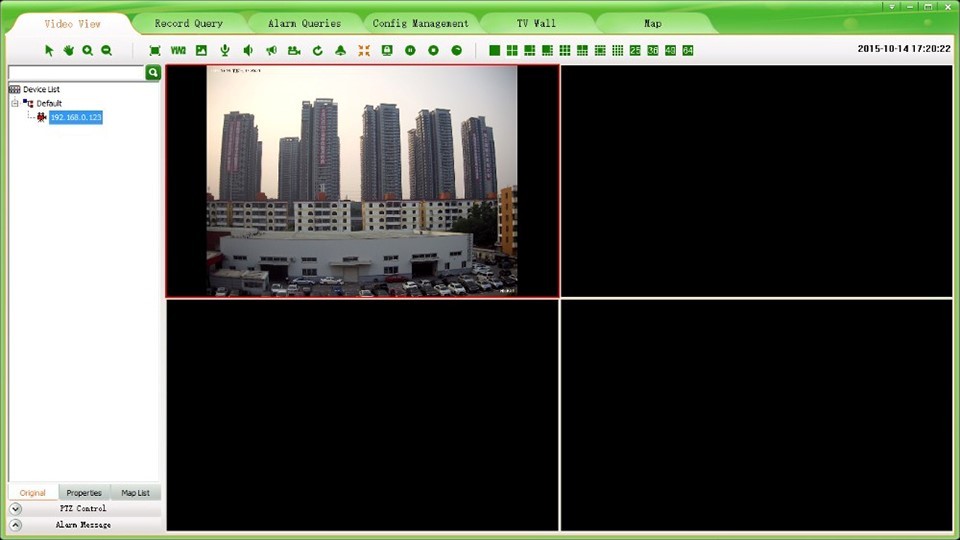Select the arrow pointer tool
The width and height of the screenshot is (960, 540).
(49, 50)
